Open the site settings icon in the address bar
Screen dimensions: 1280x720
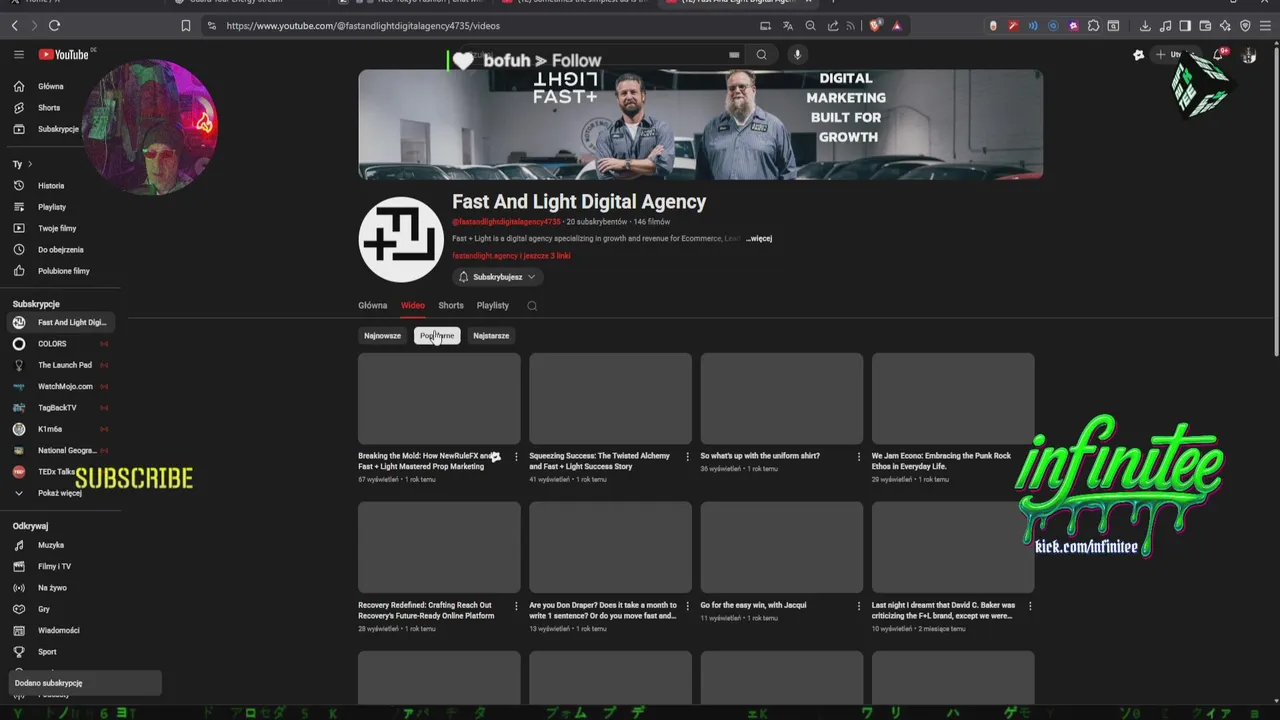coord(211,26)
